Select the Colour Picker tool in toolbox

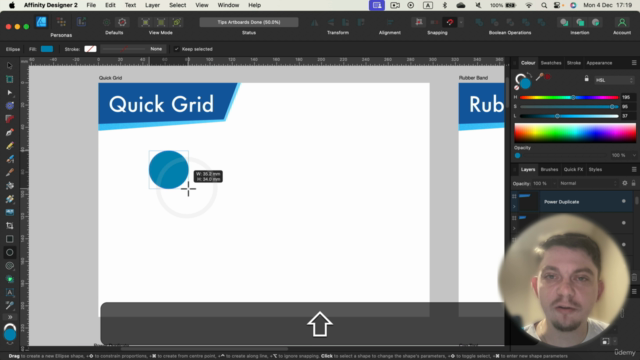point(9,305)
